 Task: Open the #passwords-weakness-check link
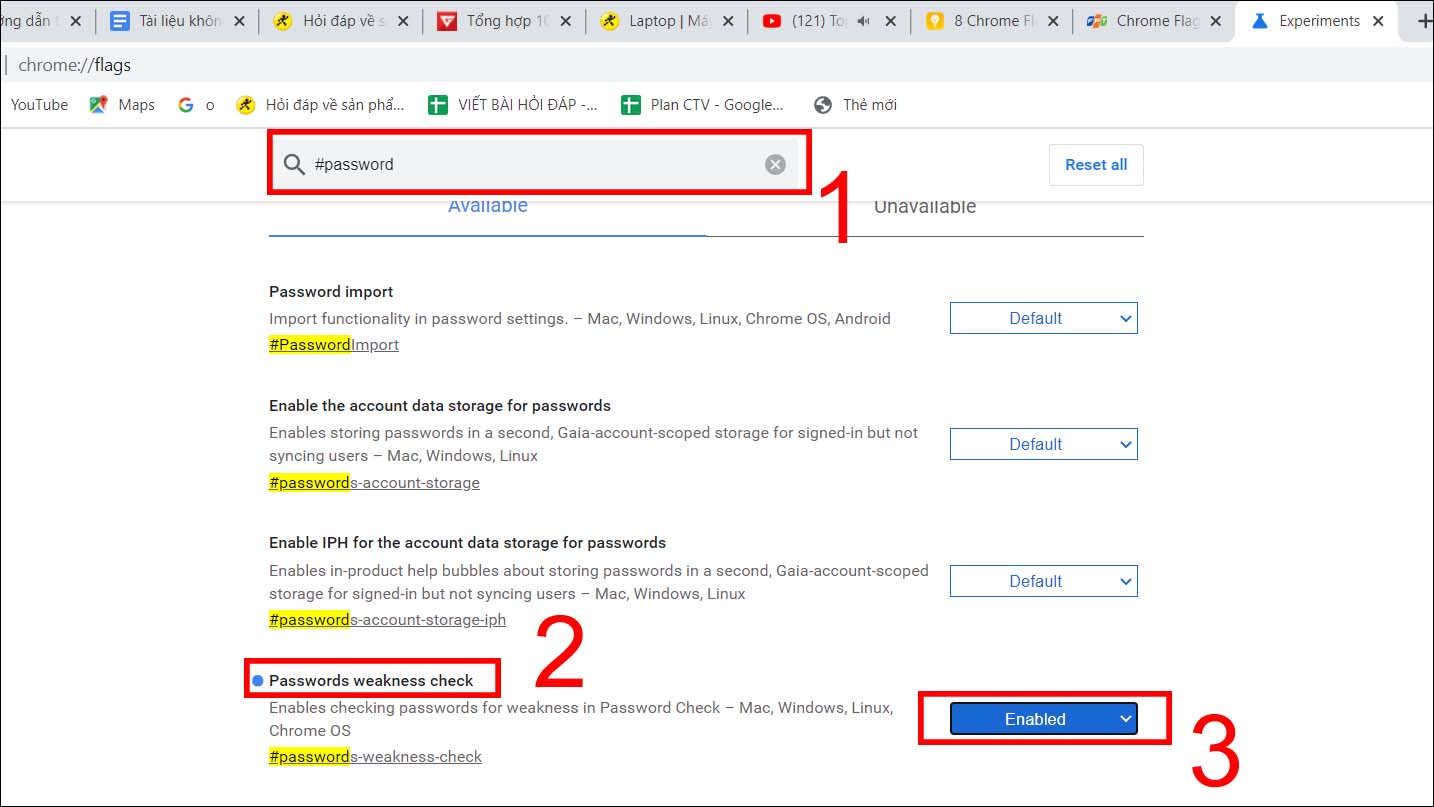[x=375, y=757]
